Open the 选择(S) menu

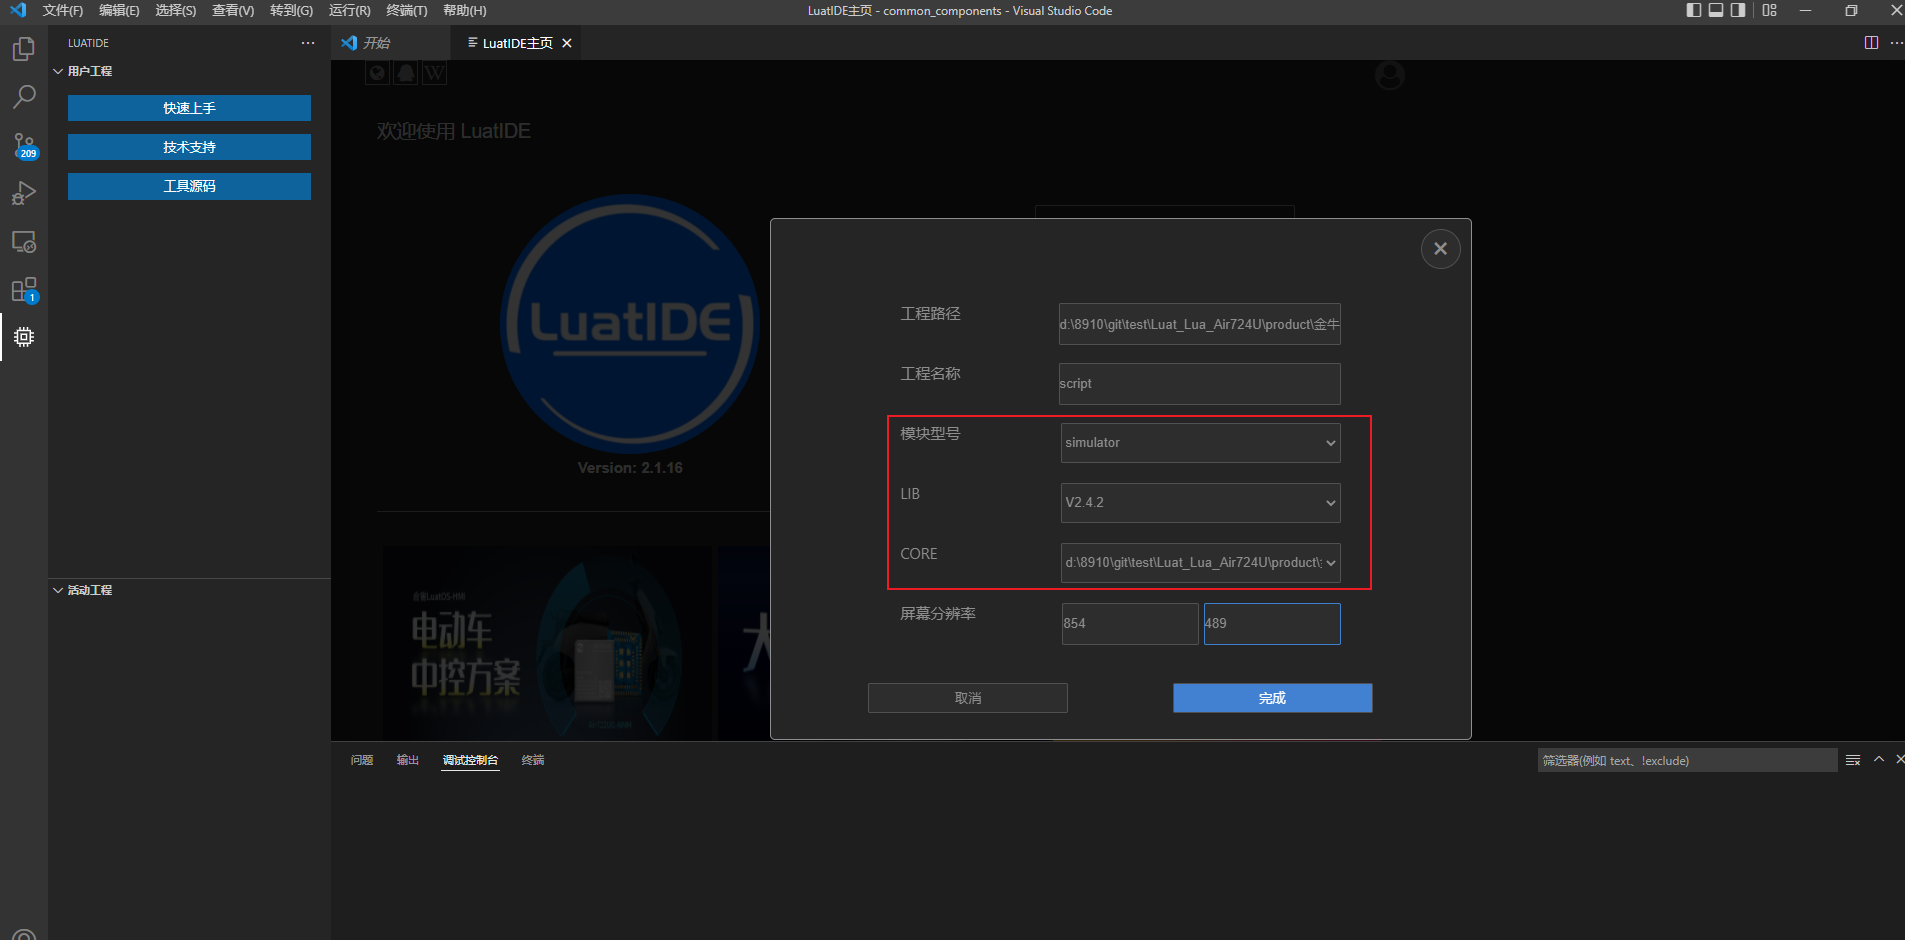pos(176,11)
